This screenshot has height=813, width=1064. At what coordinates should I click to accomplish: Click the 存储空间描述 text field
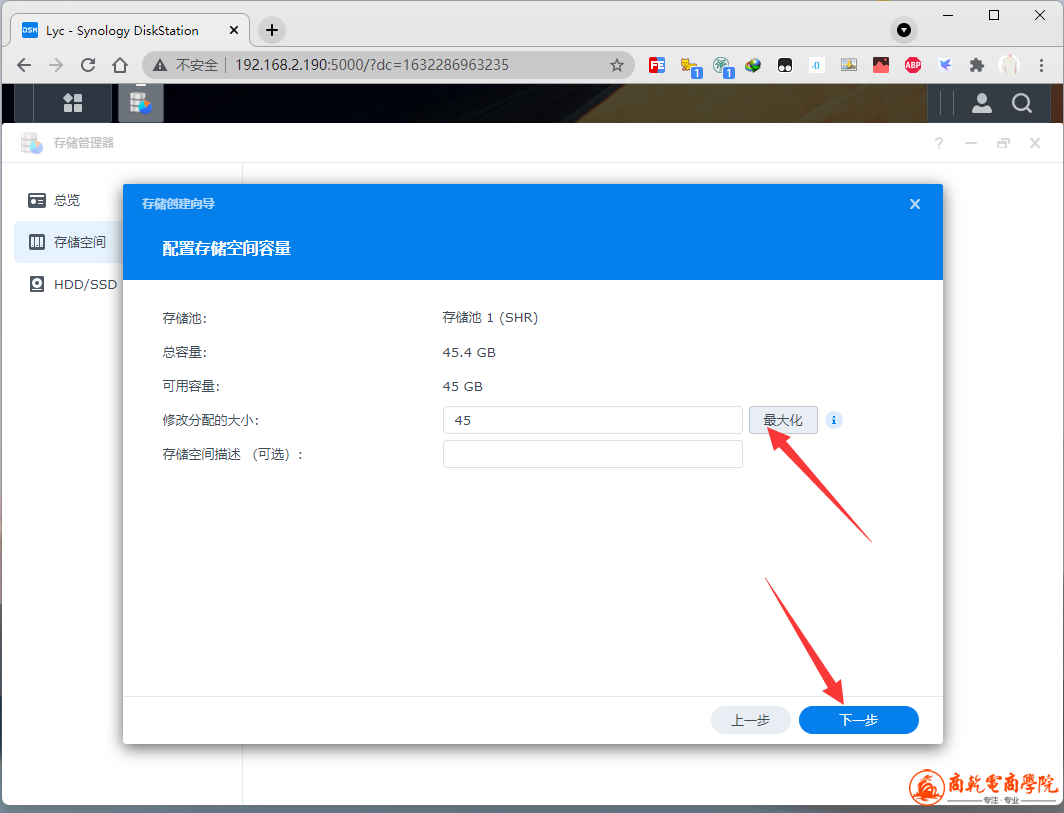click(592, 454)
